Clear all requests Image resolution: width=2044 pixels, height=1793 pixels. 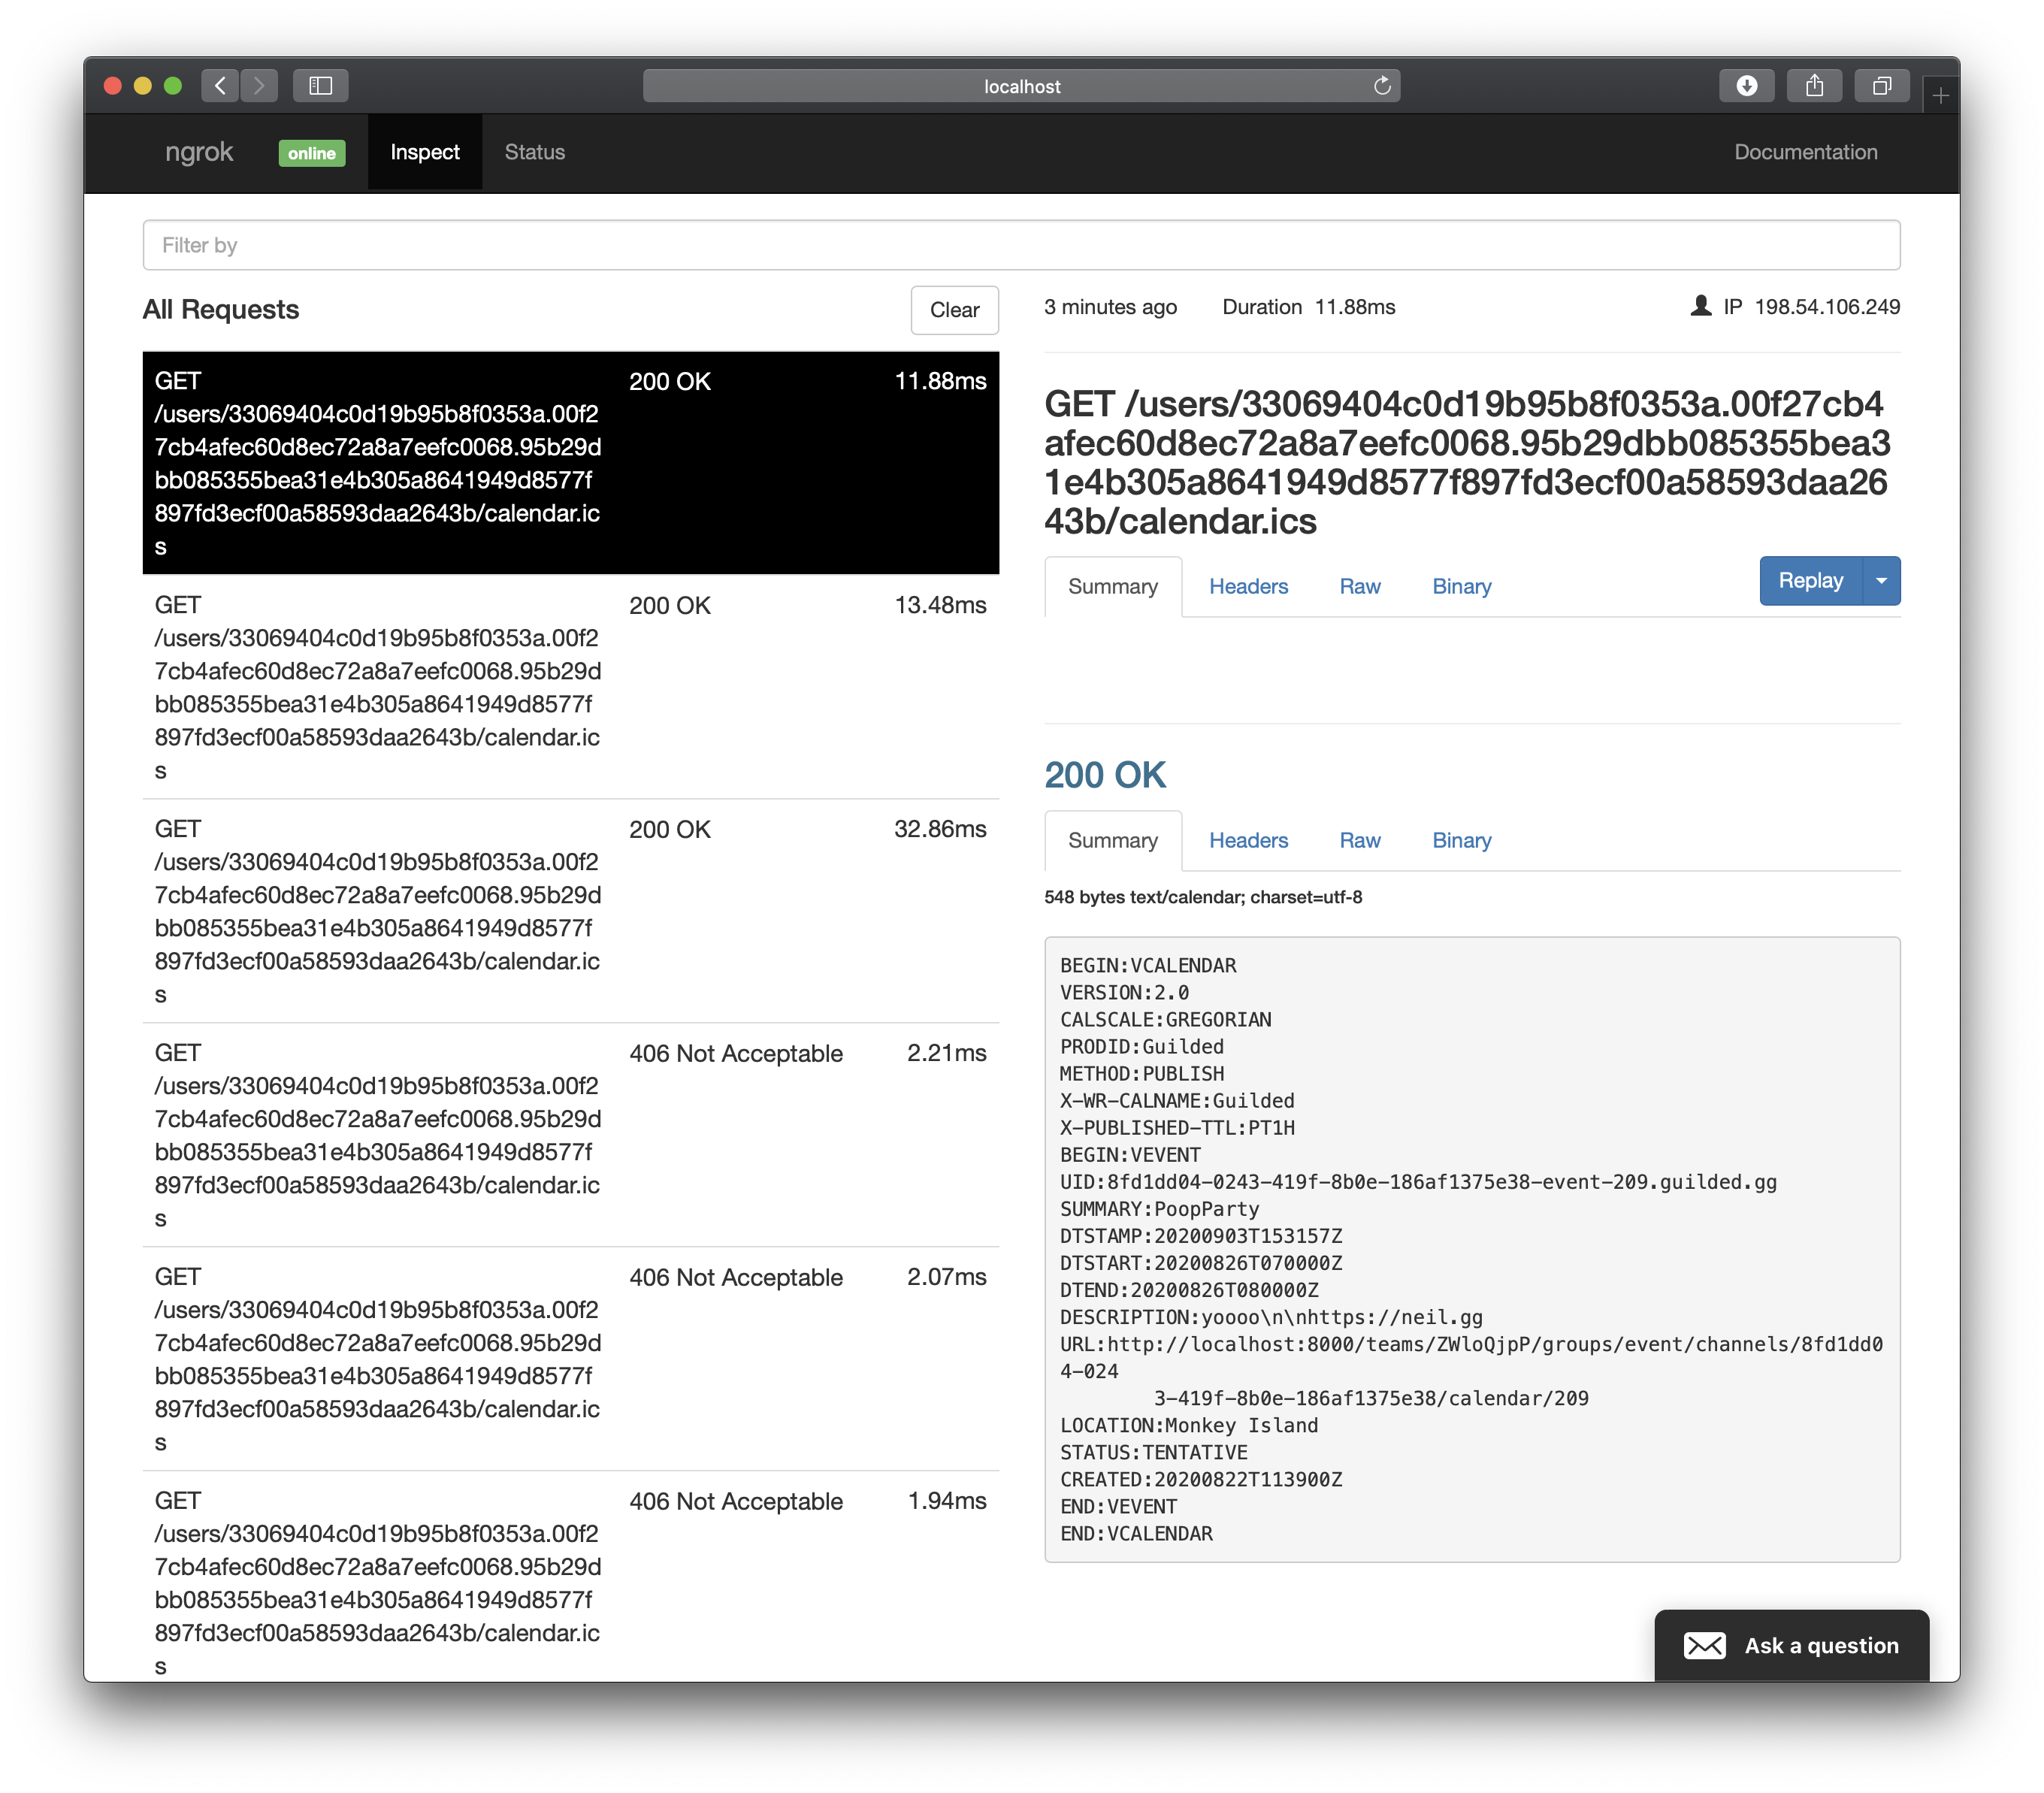tap(954, 310)
